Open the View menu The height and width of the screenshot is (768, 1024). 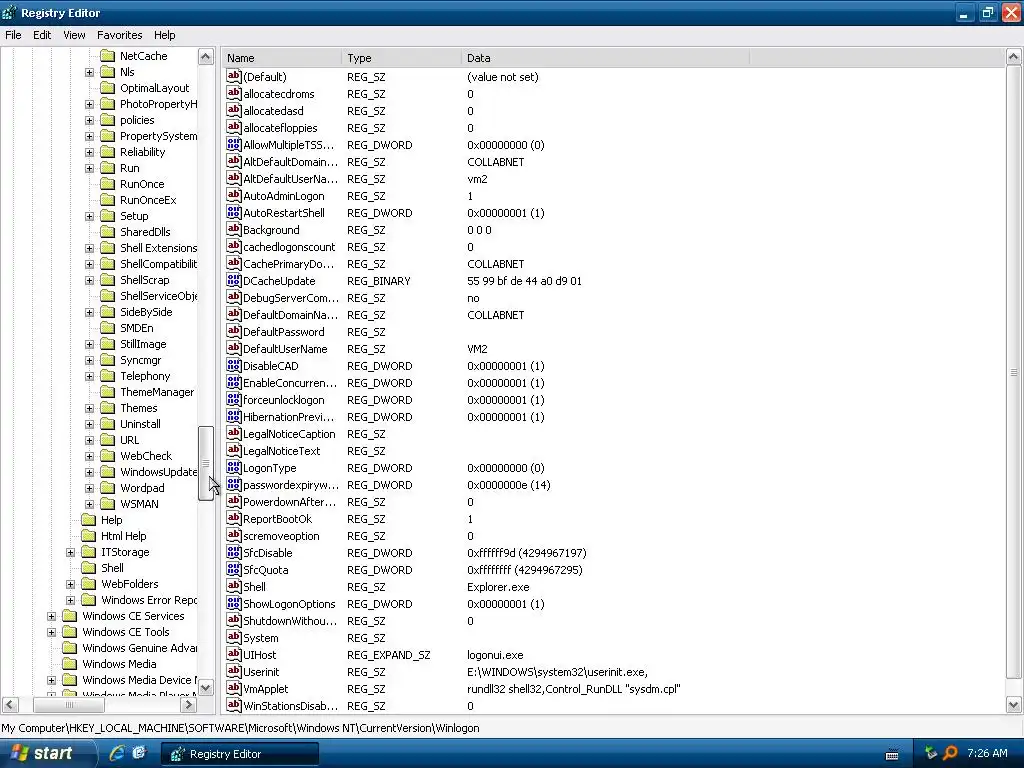click(74, 35)
